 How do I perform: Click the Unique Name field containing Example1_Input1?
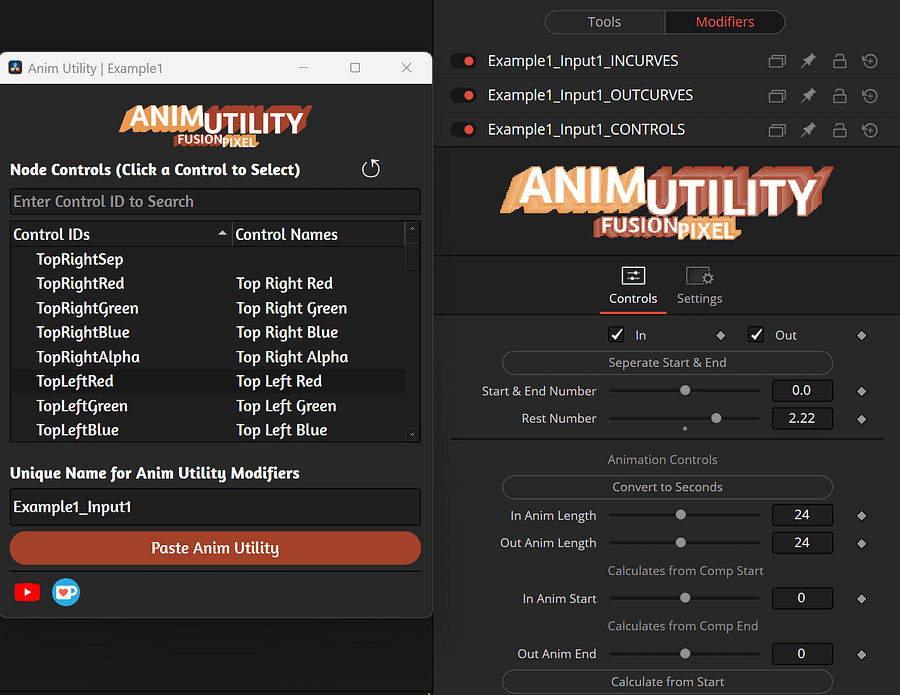coord(215,507)
